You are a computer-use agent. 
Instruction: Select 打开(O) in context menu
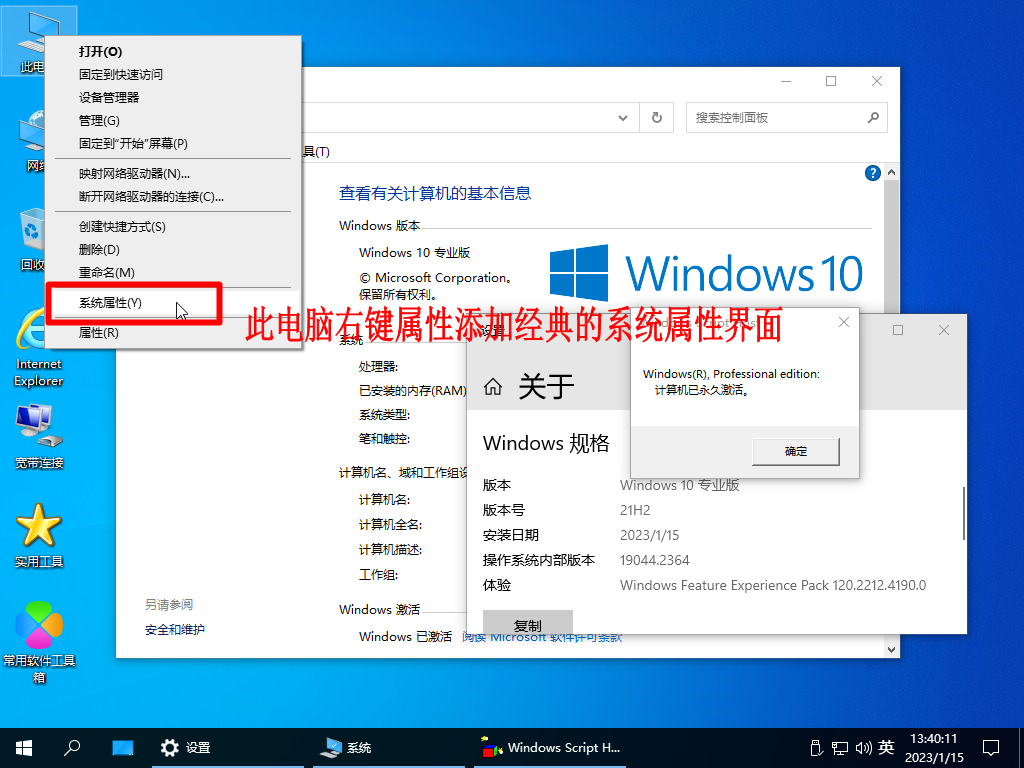[173, 52]
